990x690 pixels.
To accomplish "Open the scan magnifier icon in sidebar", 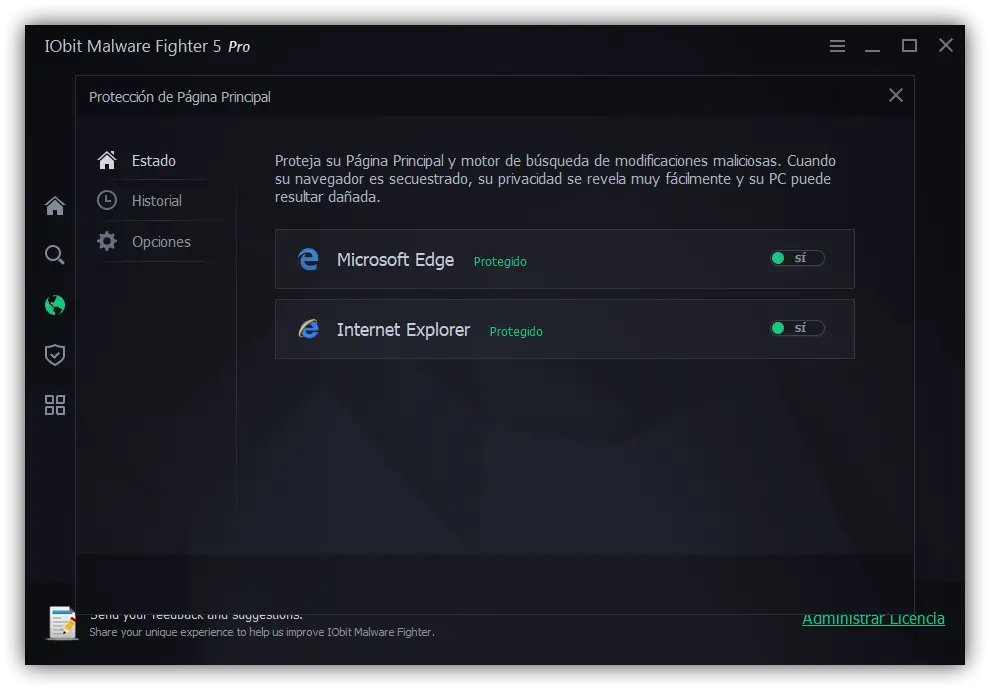I will pos(55,255).
